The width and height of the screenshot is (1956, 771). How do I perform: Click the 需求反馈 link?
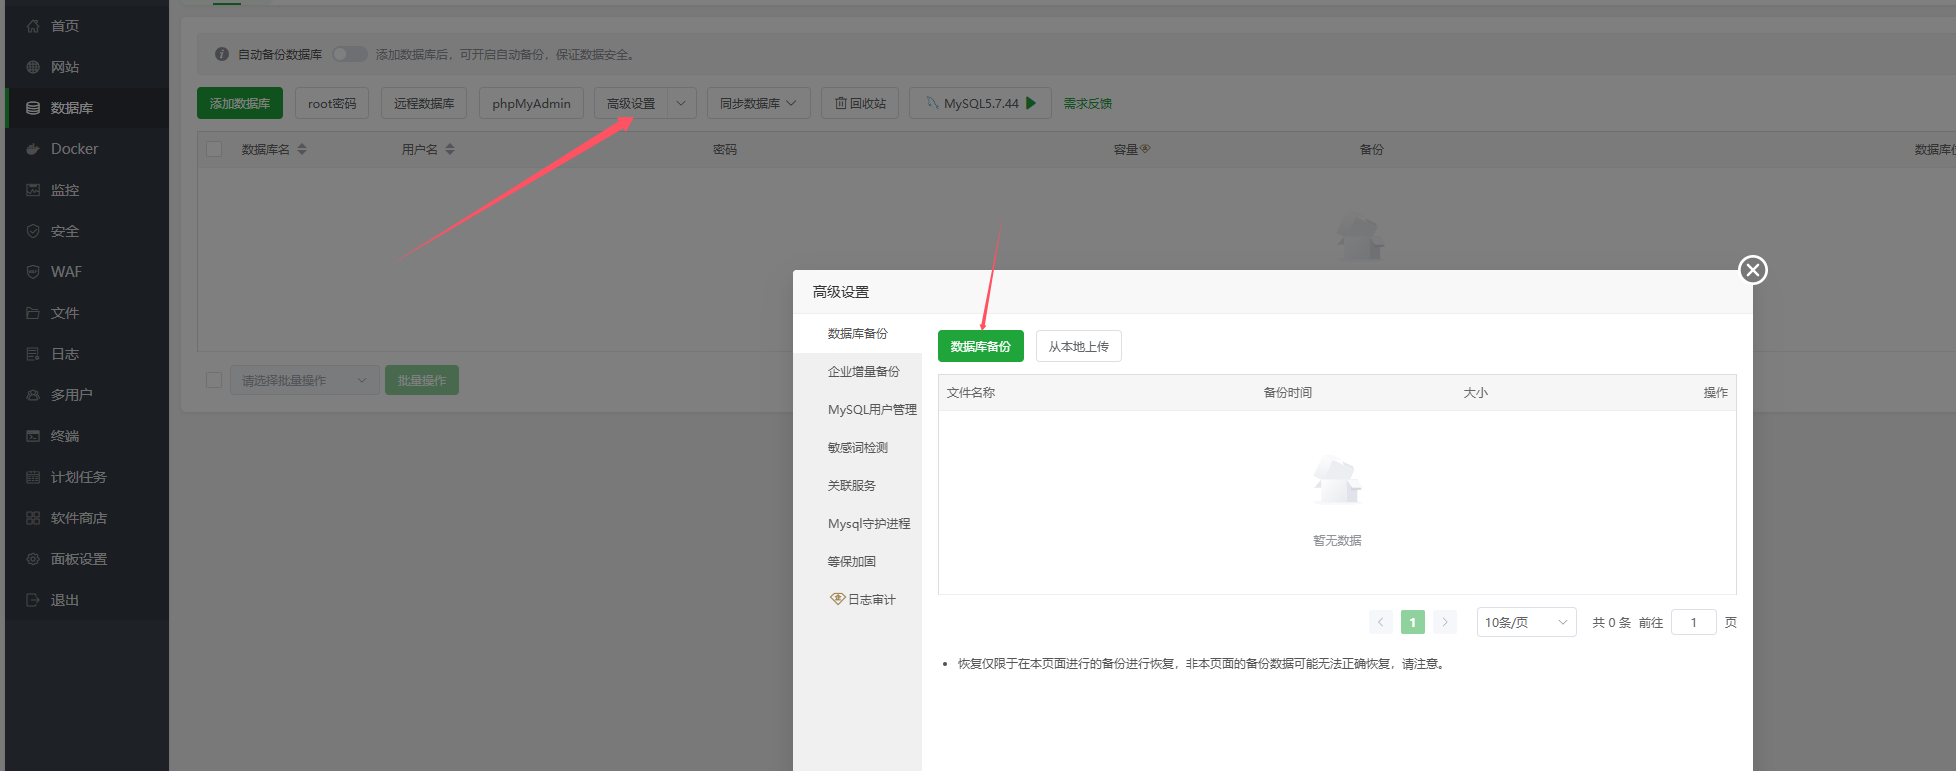pos(1088,103)
